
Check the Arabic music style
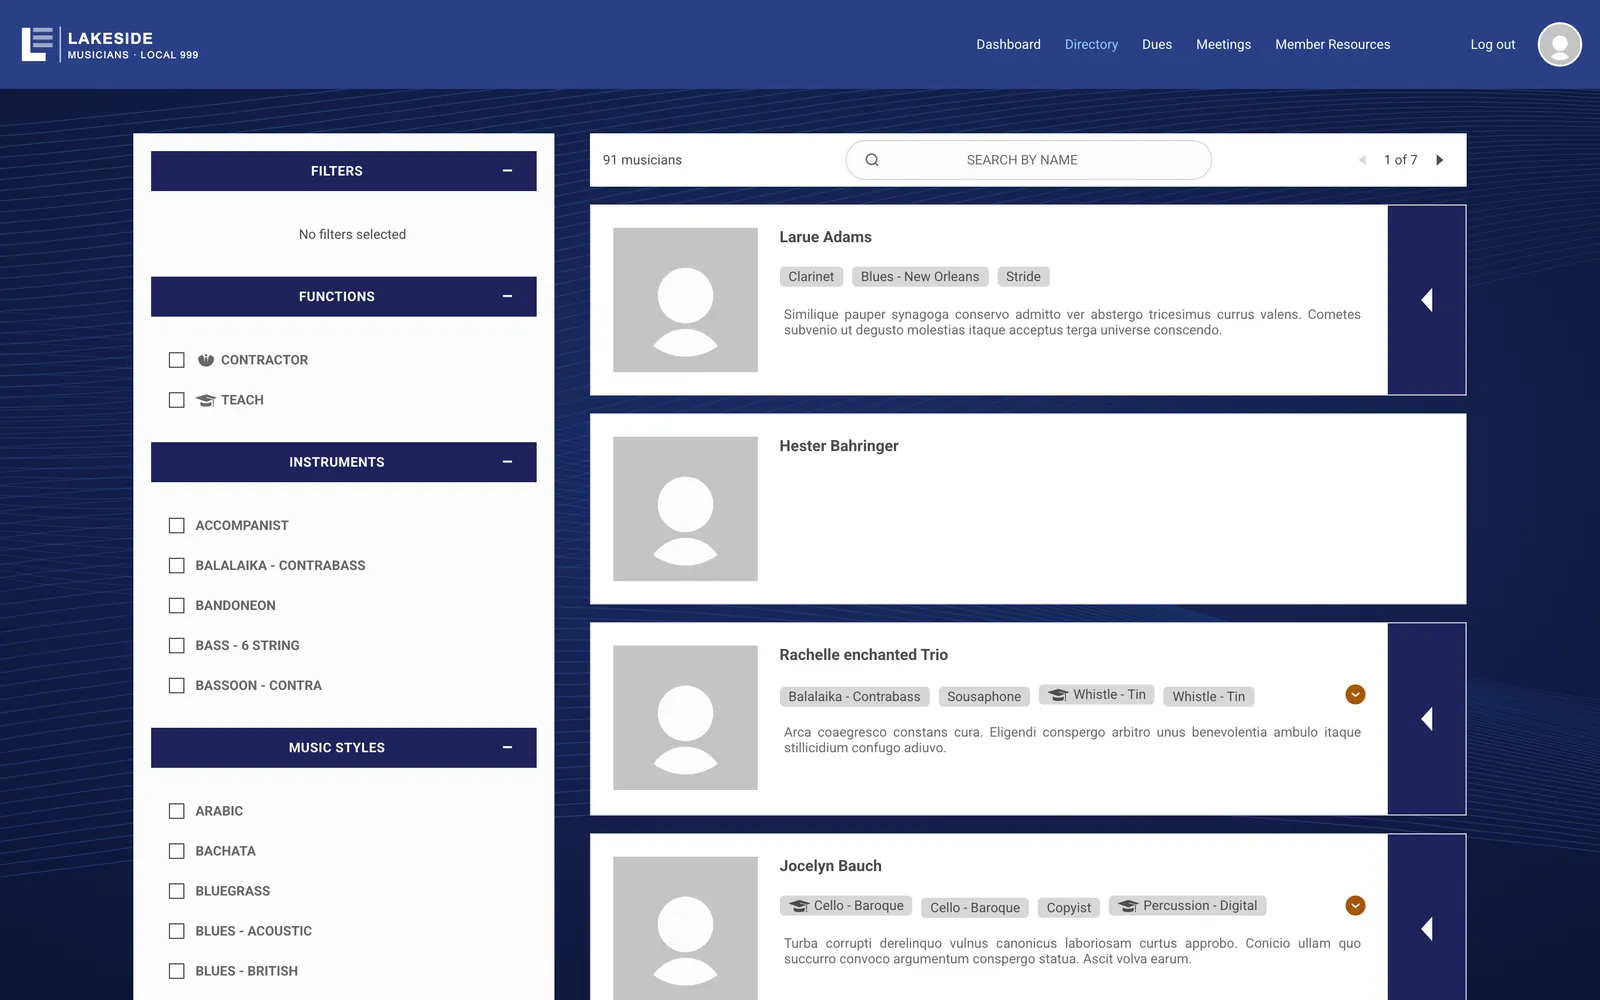177,811
